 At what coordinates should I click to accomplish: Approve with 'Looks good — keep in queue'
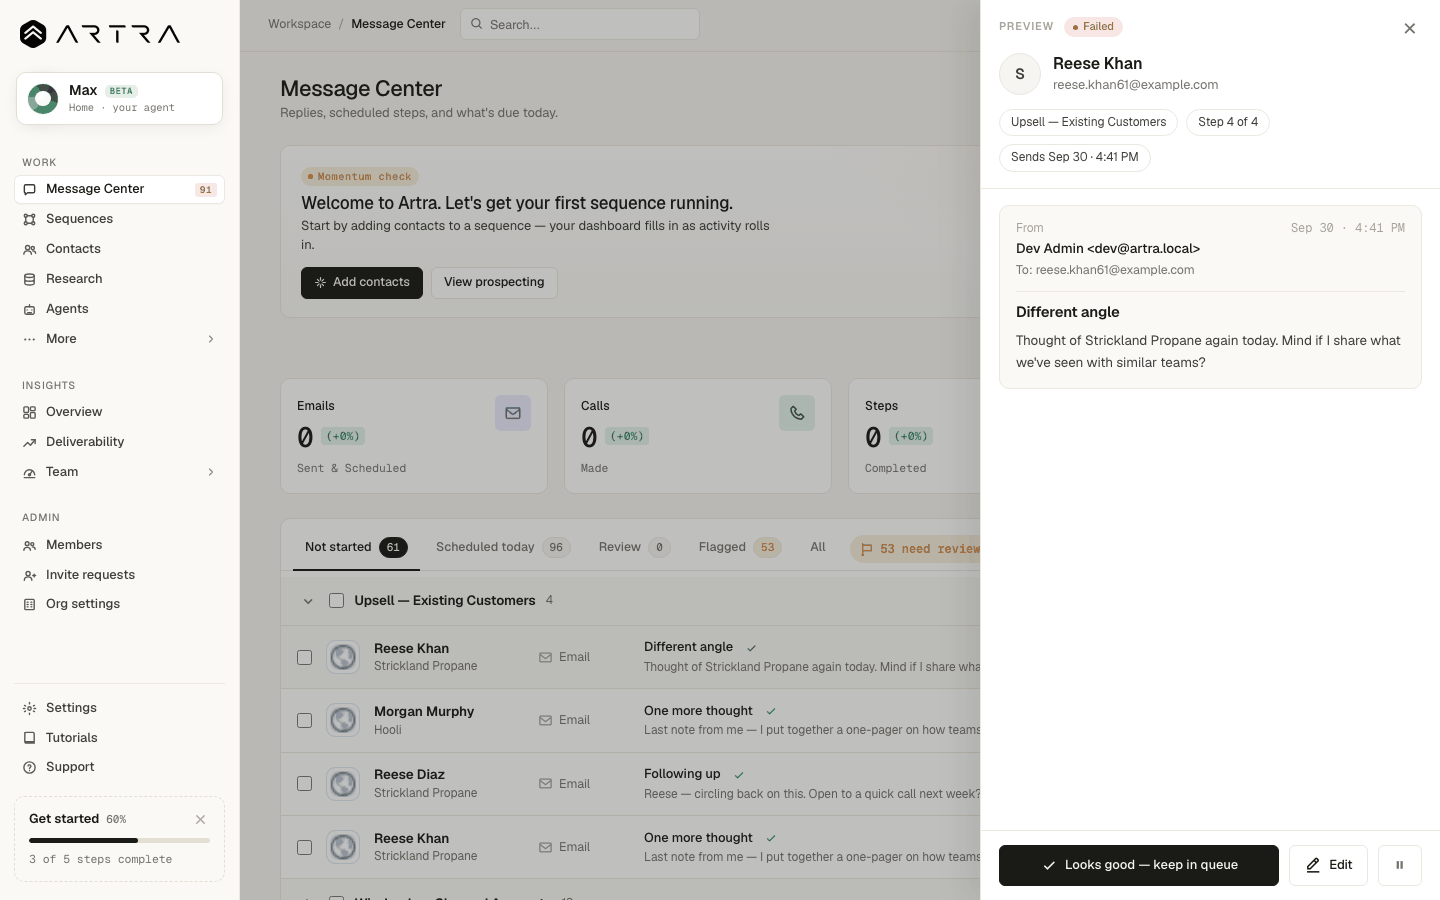click(1139, 865)
